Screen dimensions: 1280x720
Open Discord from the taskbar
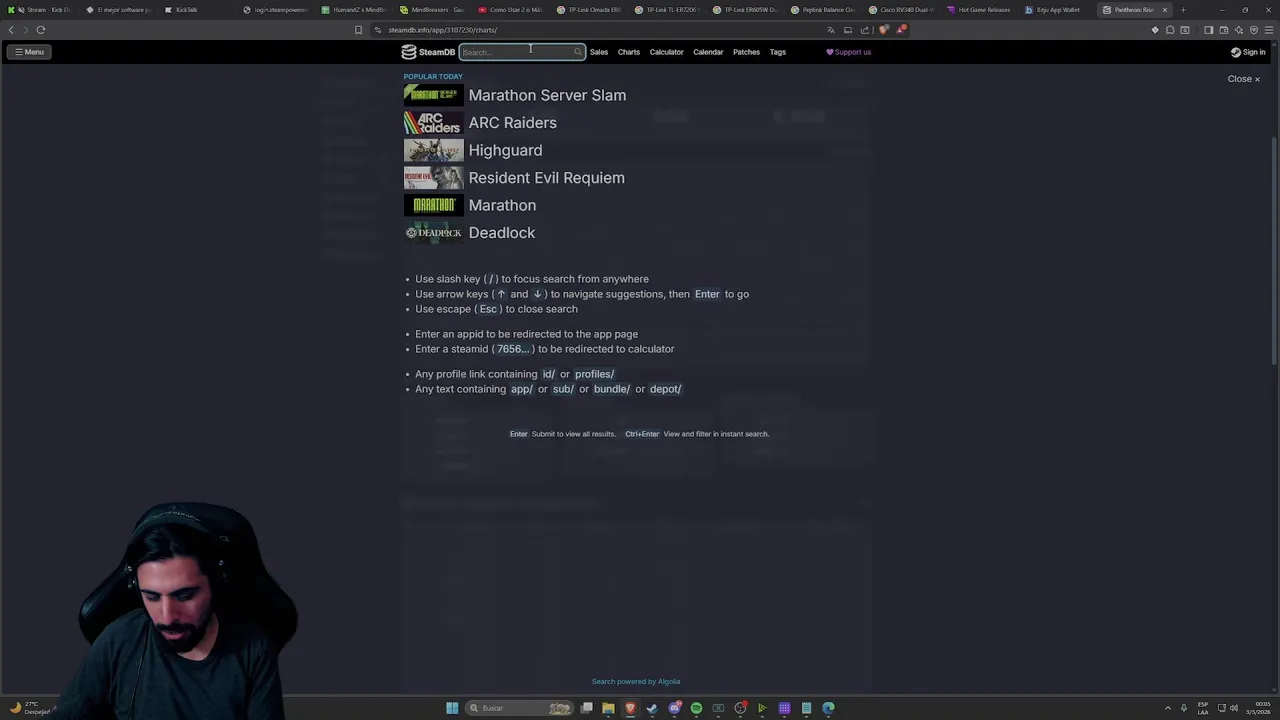pyautogui.click(x=675, y=708)
